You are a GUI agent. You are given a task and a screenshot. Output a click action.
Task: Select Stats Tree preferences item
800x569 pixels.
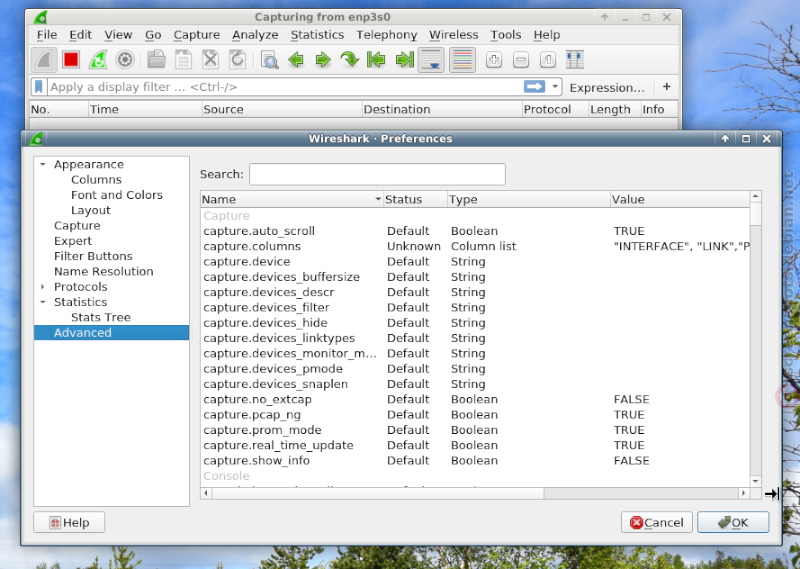pos(101,317)
